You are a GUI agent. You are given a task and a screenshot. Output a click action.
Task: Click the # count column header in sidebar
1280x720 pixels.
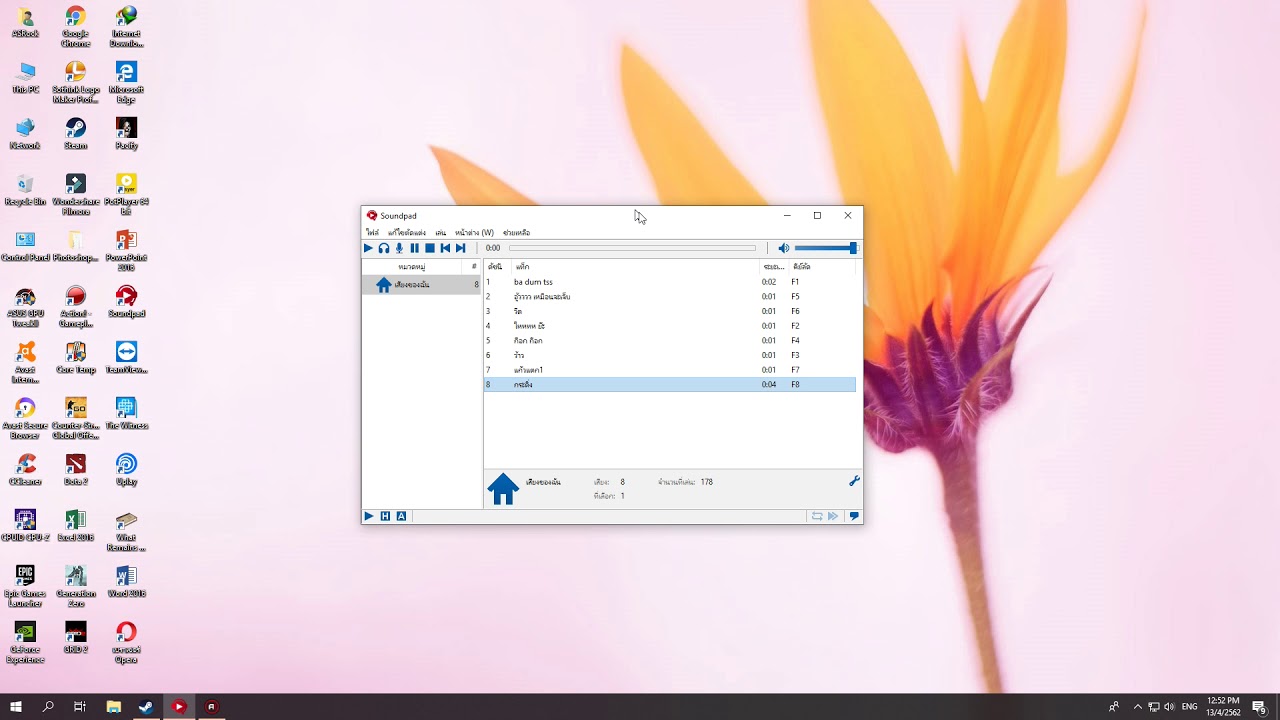pos(474,267)
